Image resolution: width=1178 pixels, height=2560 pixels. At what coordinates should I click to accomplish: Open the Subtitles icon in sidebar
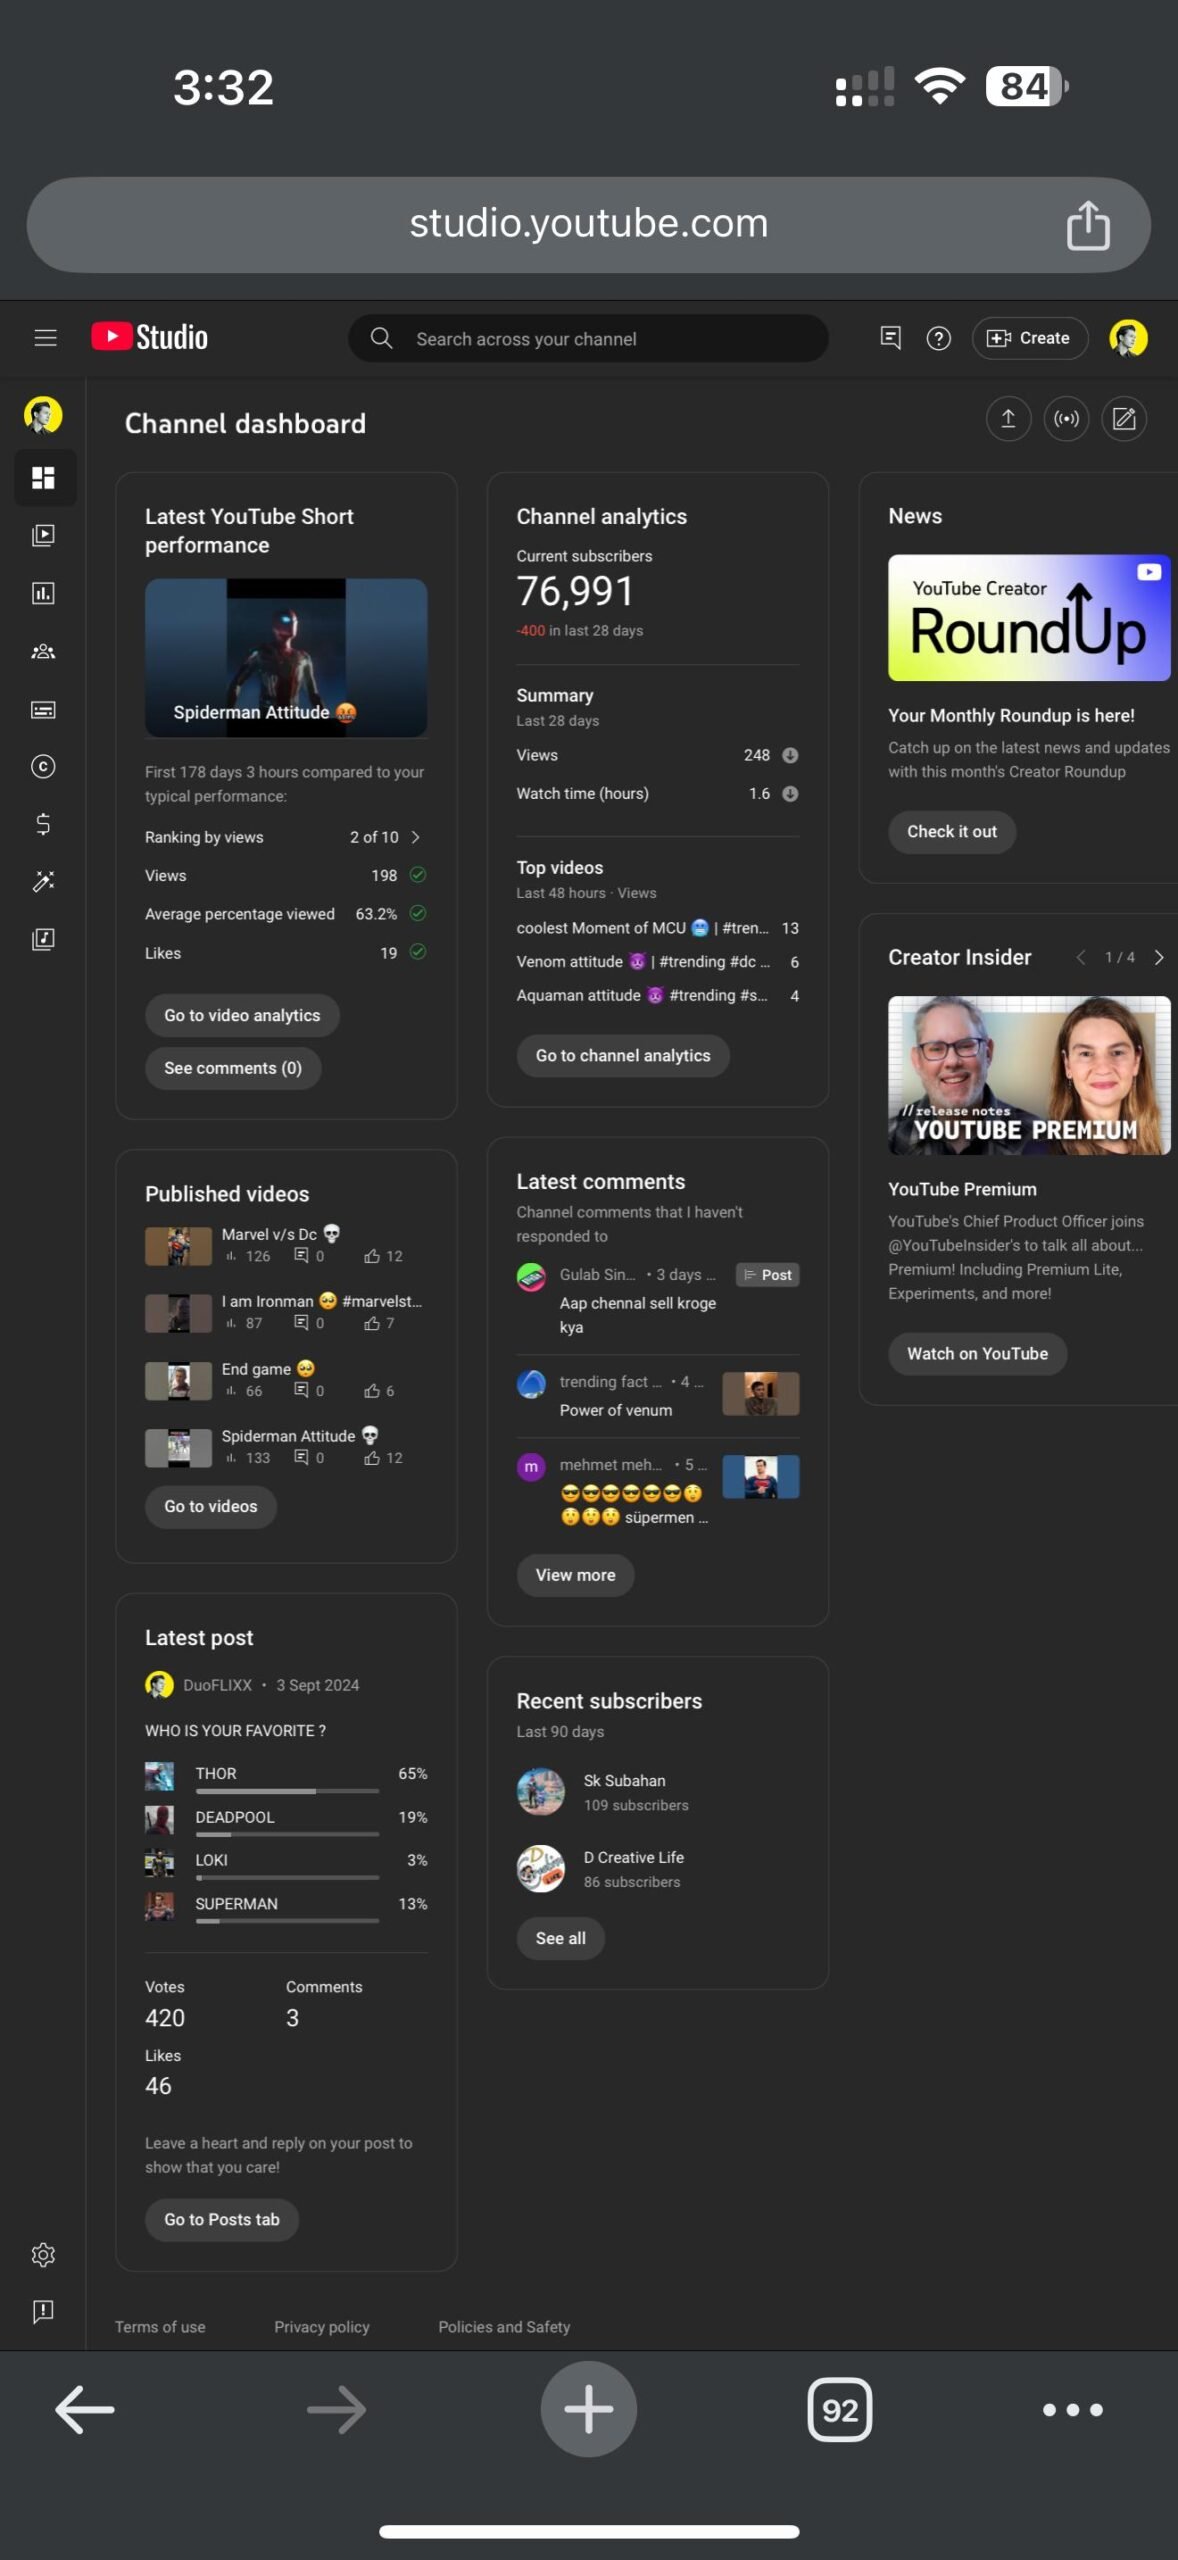coord(43,710)
